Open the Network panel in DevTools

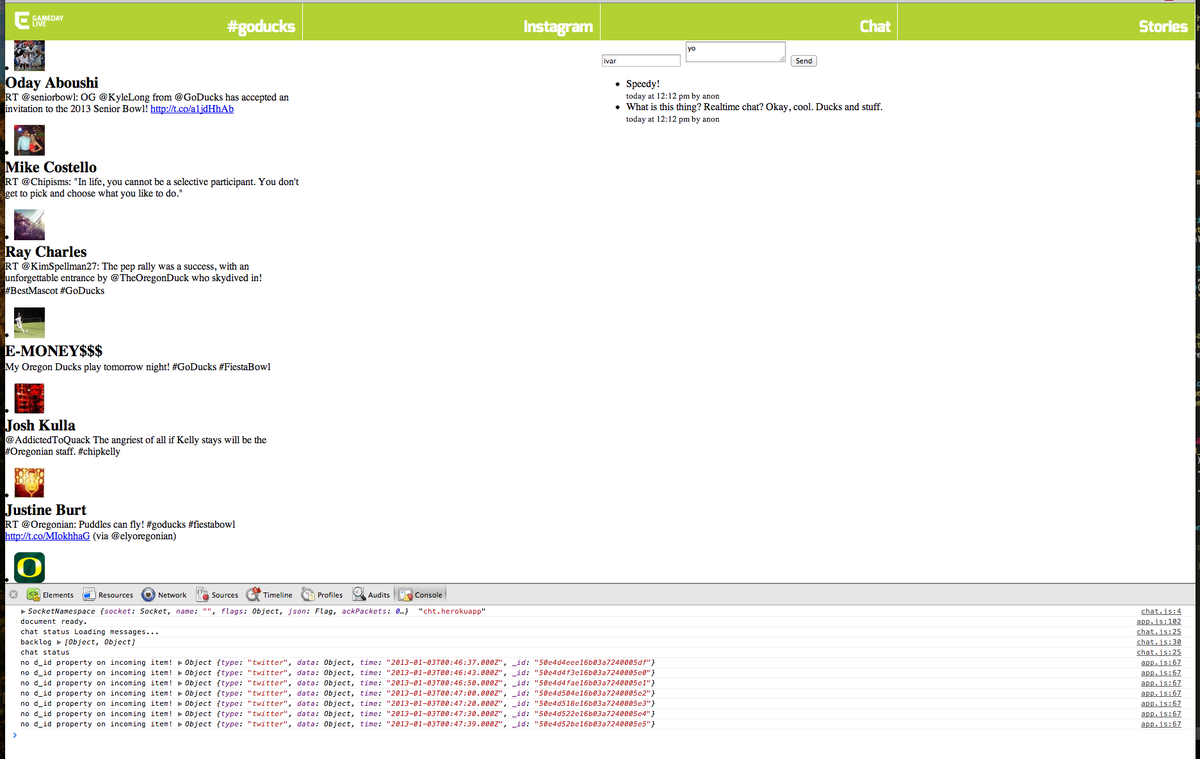point(164,595)
